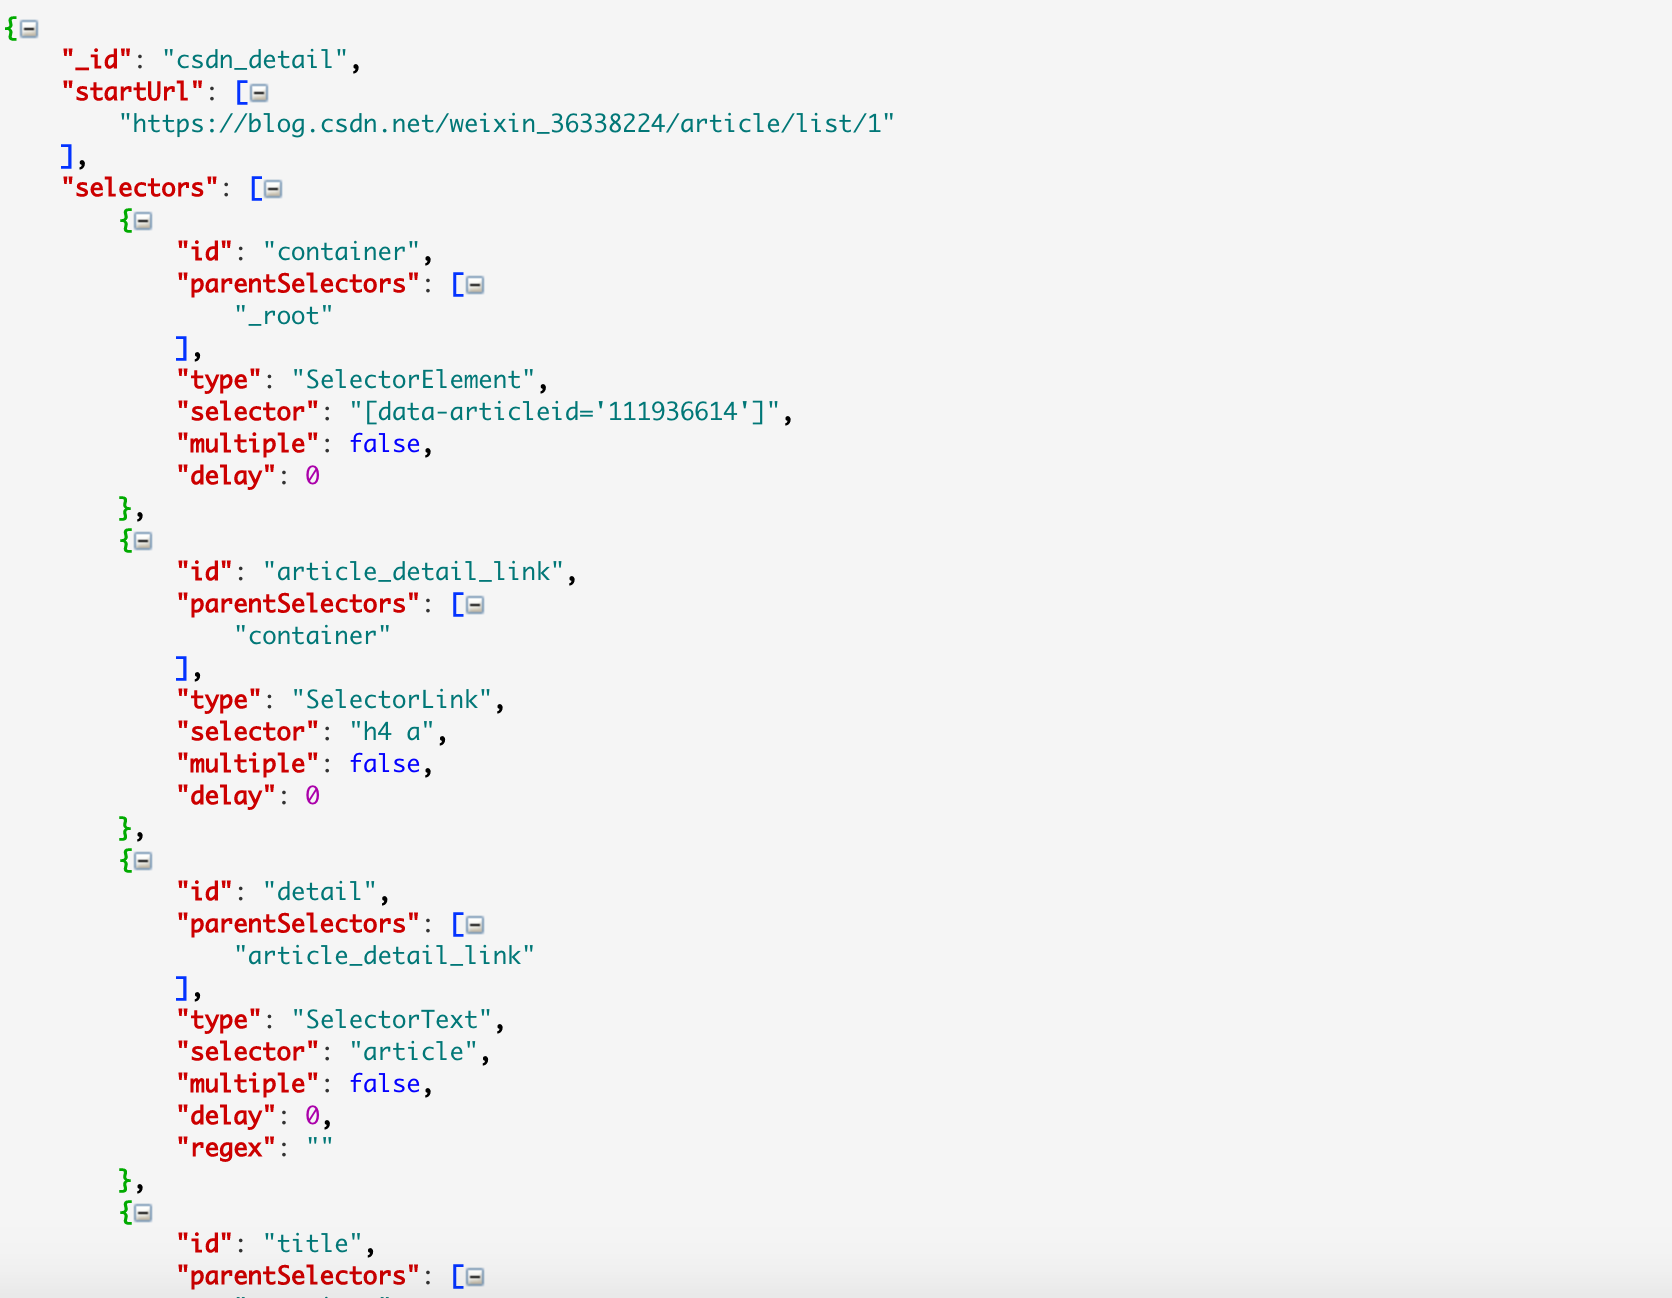Click the data-articleid selector value
The width and height of the screenshot is (1672, 1298).
565,412
